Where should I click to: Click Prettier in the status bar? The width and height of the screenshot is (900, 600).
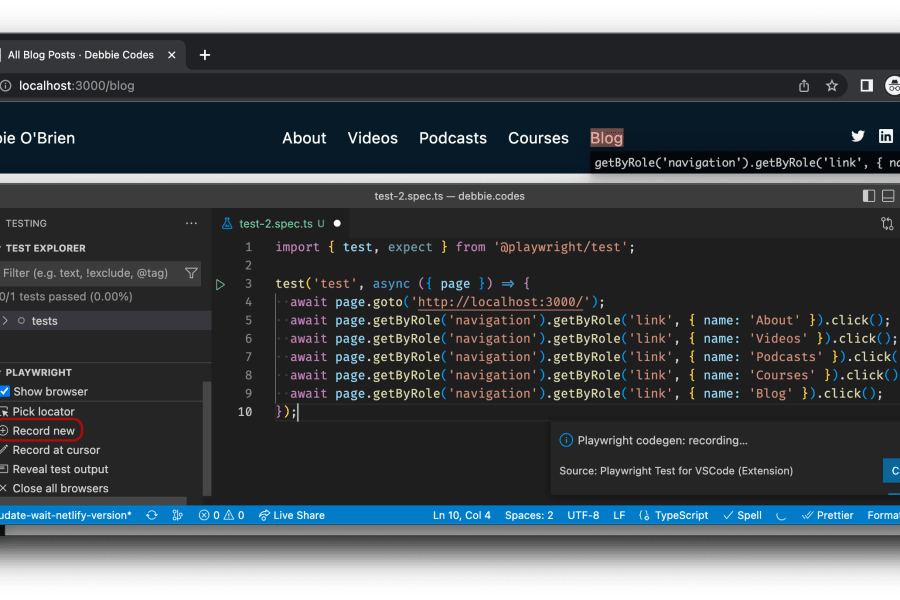coord(827,515)
